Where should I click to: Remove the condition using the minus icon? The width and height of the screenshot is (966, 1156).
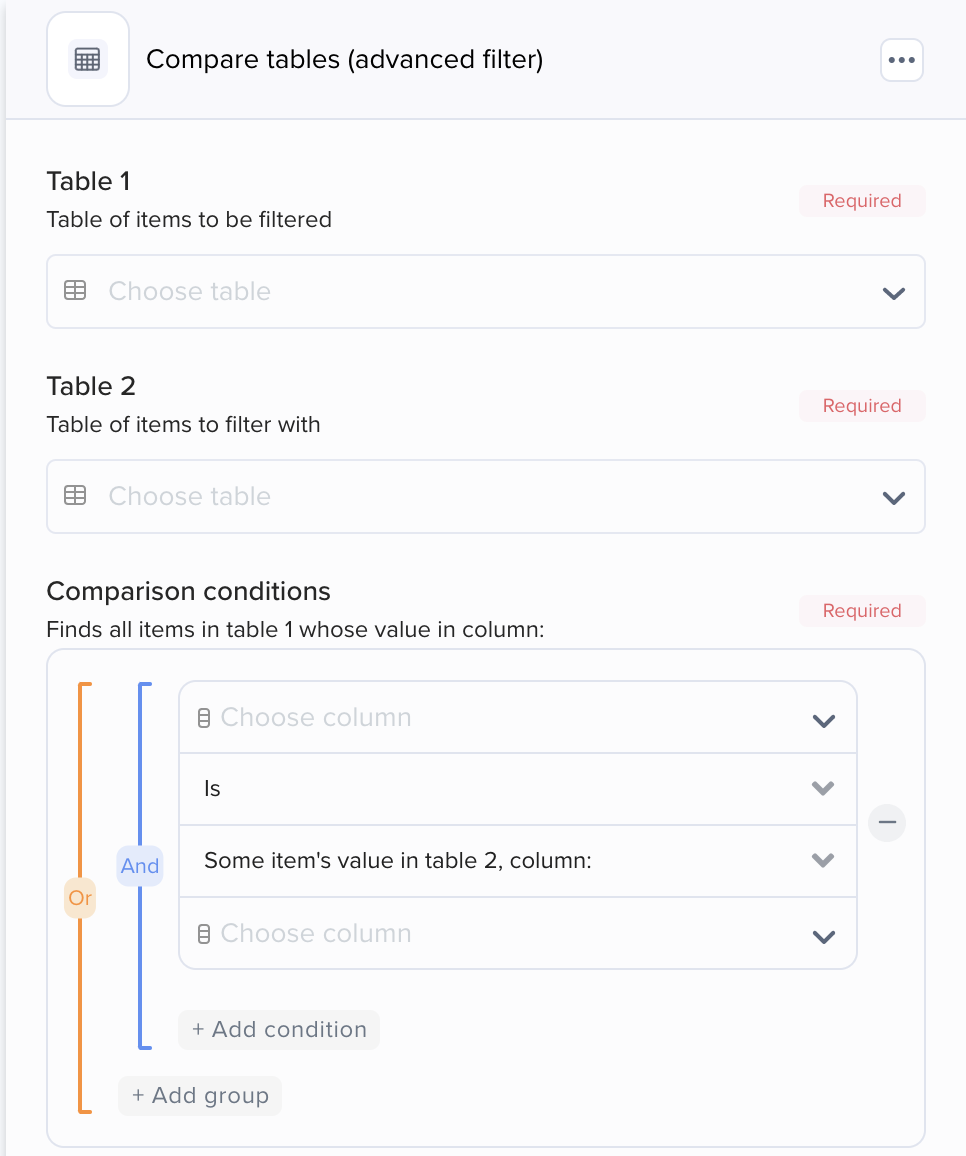click(x=886, y=822)
